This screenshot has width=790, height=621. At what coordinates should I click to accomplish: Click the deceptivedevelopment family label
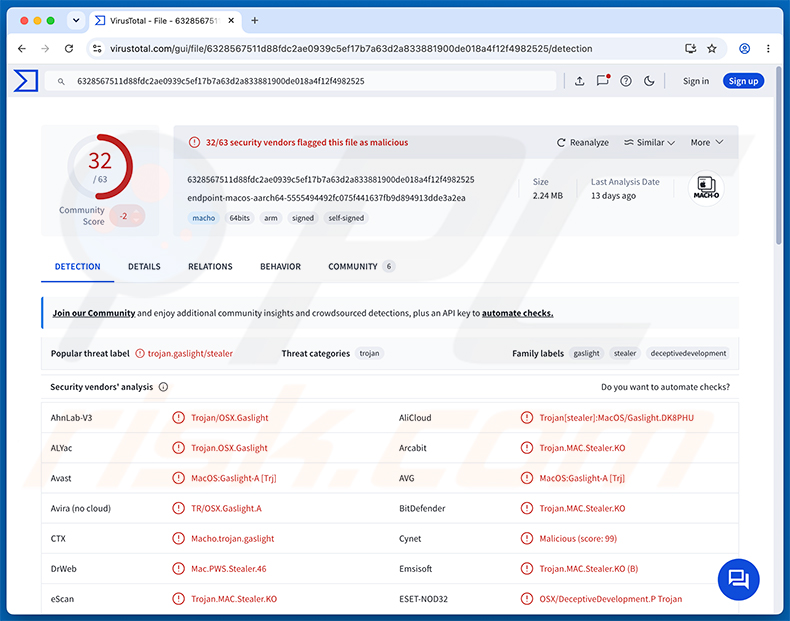coord(688,354)
